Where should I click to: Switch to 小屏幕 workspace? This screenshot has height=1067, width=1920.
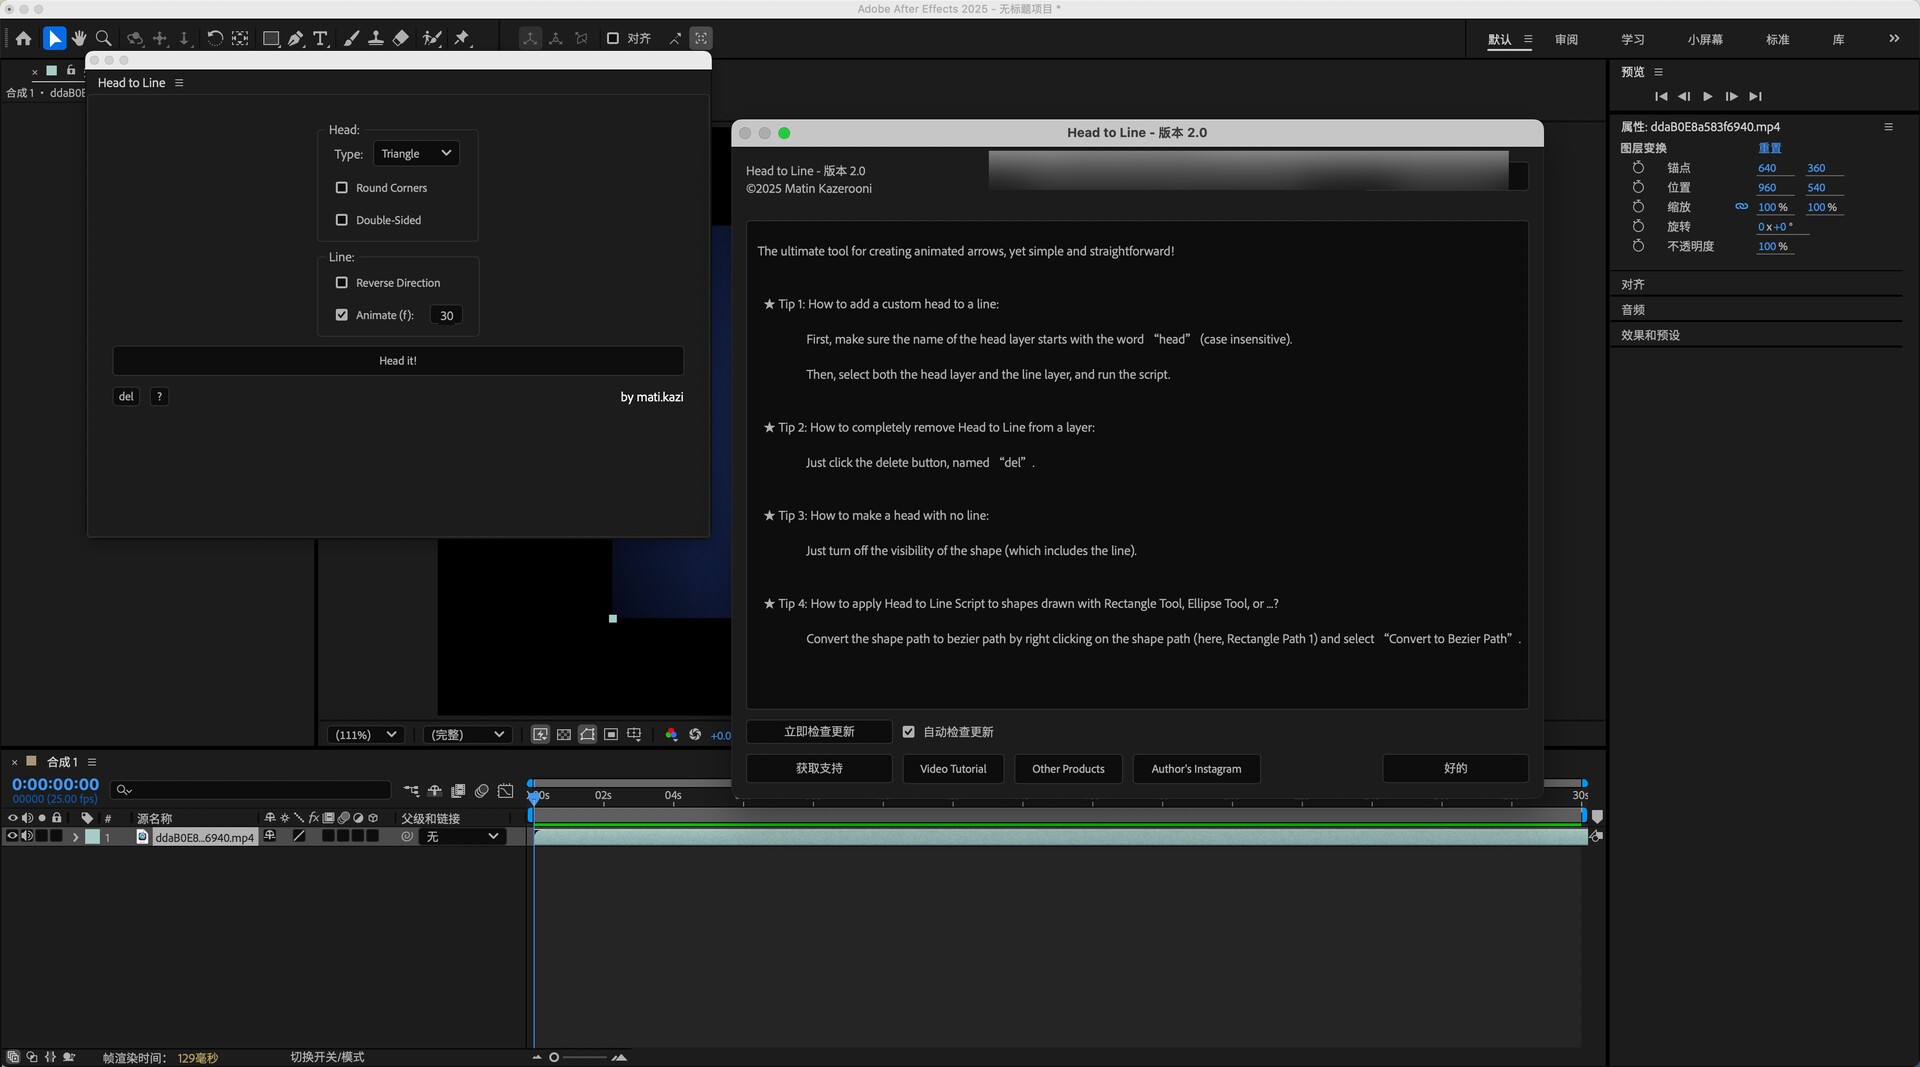tap(1705, 40)
